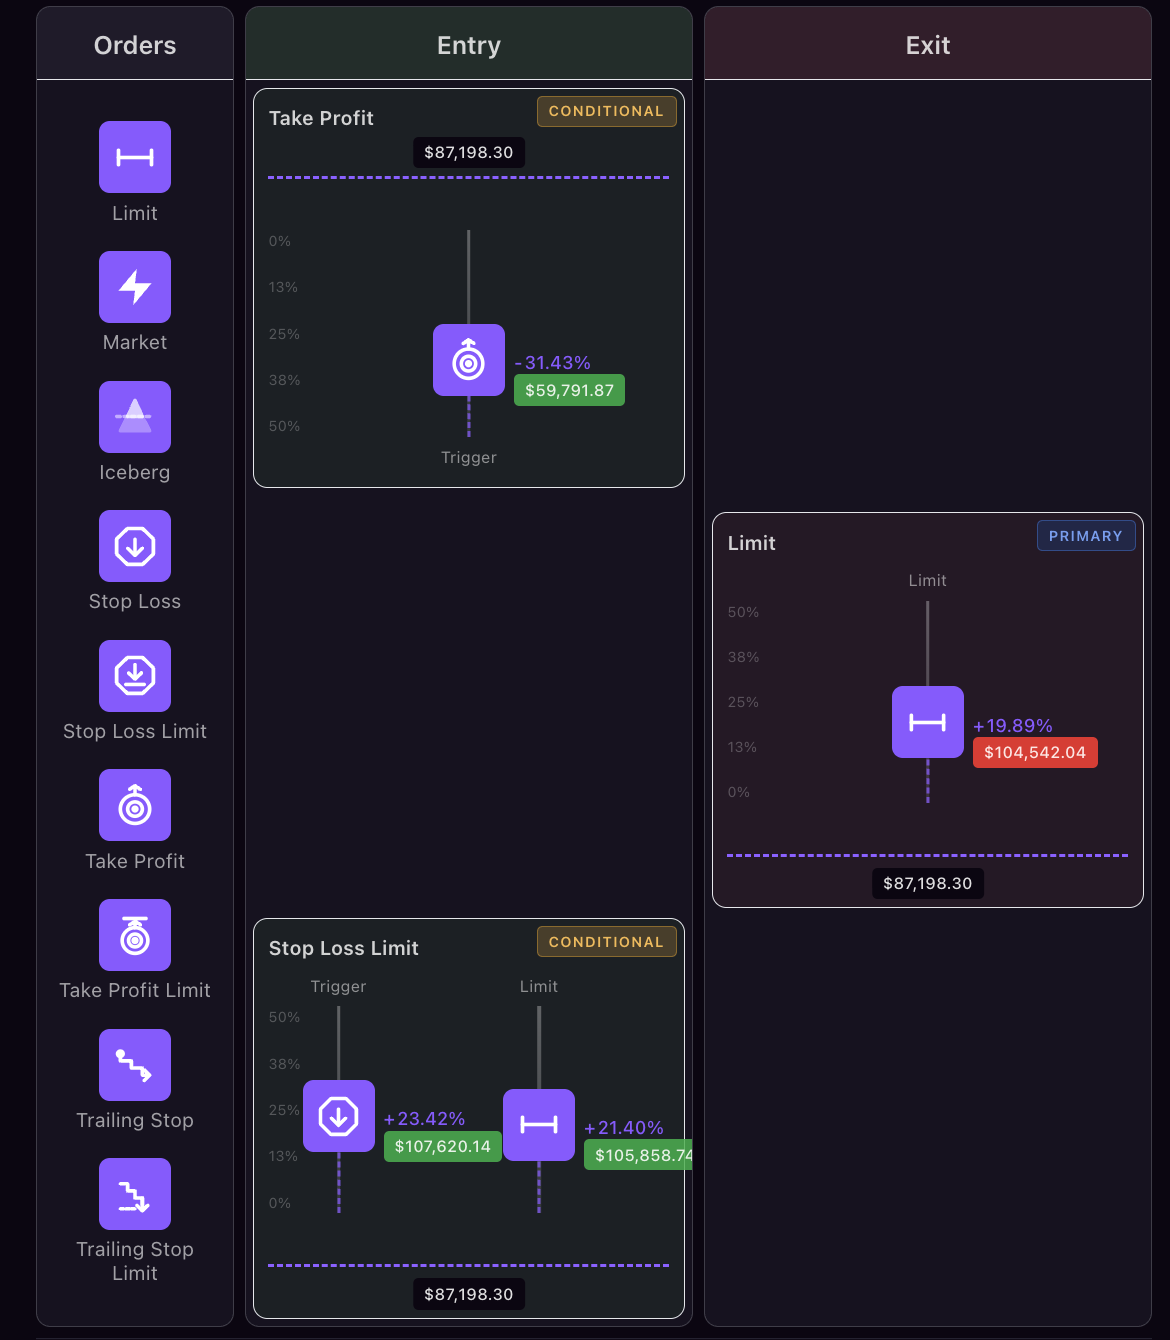
Task: Click the Stop Loss Limit trigger handle
Action: click(x=339, y=1116)
